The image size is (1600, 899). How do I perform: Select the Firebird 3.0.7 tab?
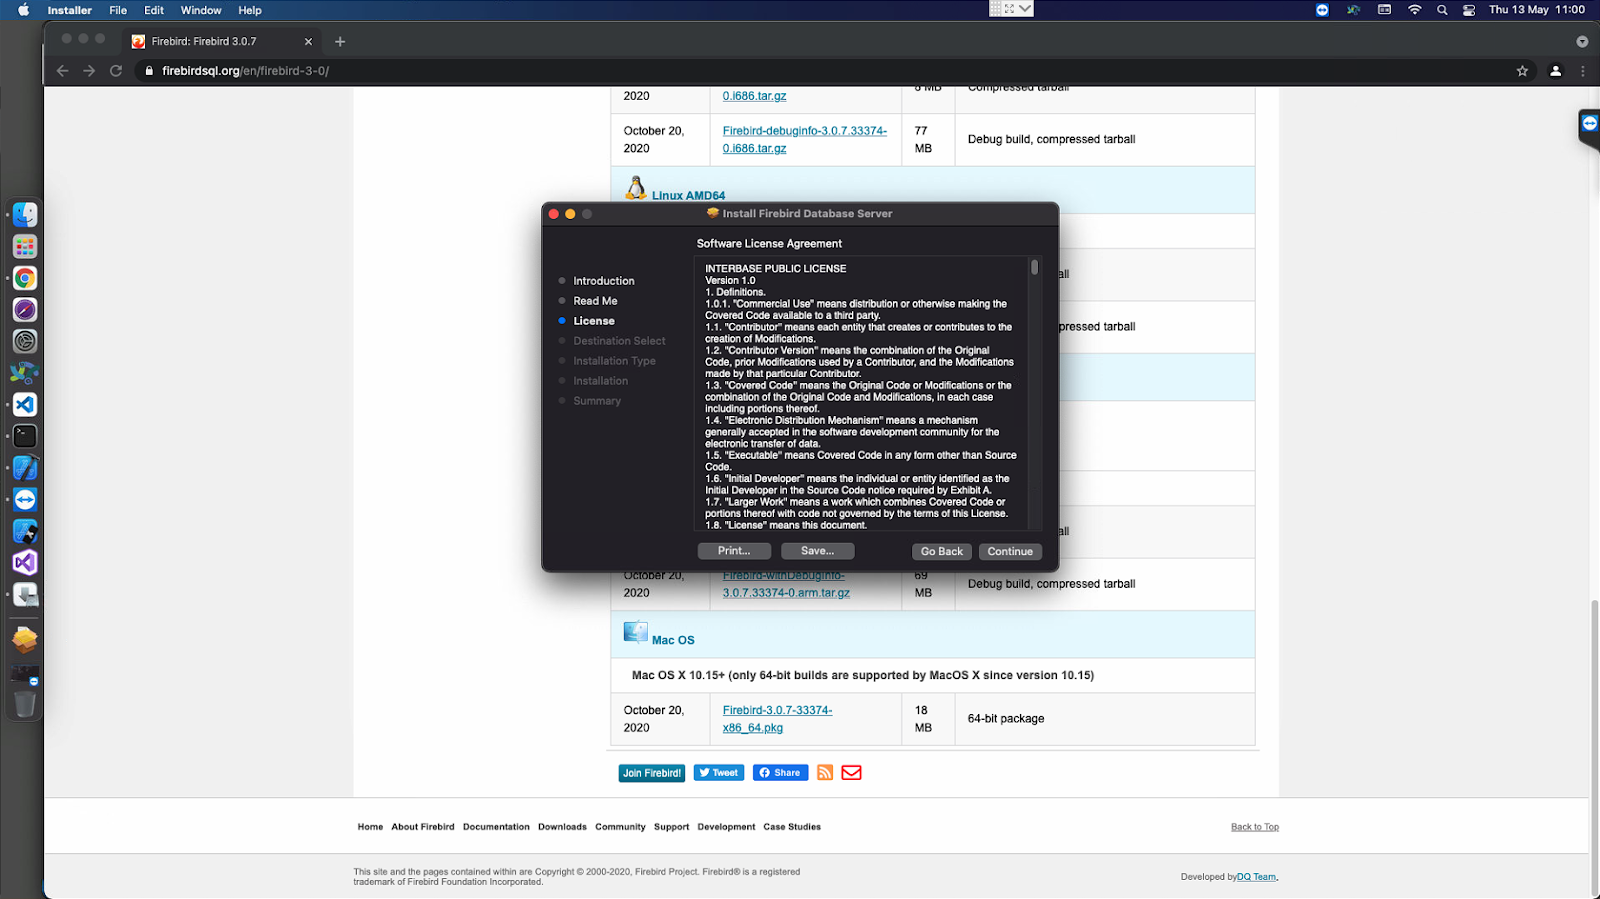222,42
